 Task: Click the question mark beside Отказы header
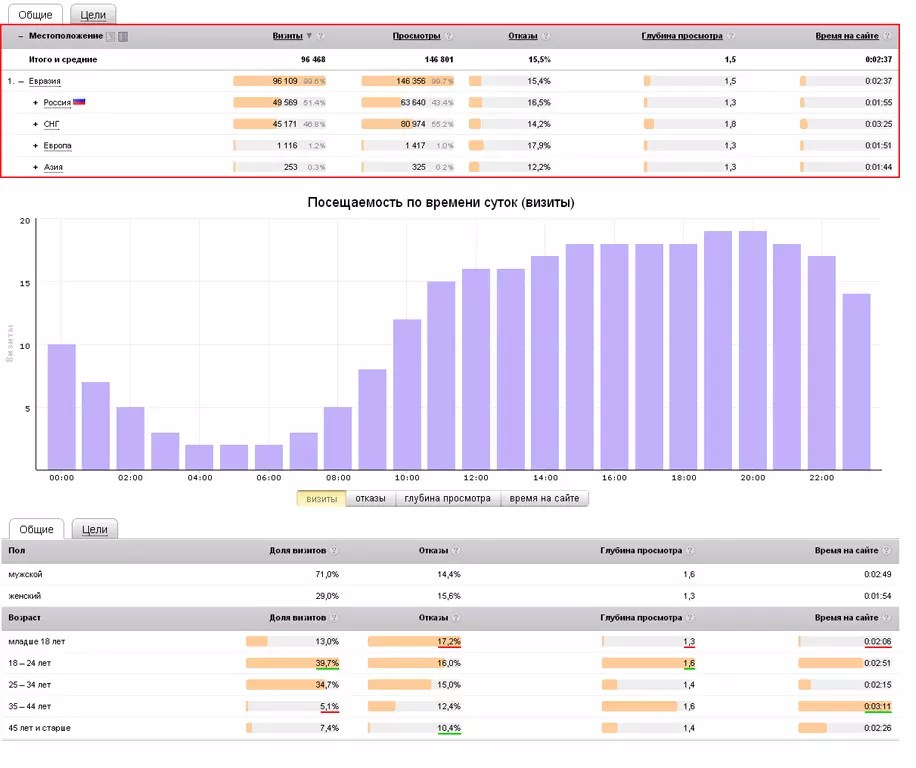point(546,36)
